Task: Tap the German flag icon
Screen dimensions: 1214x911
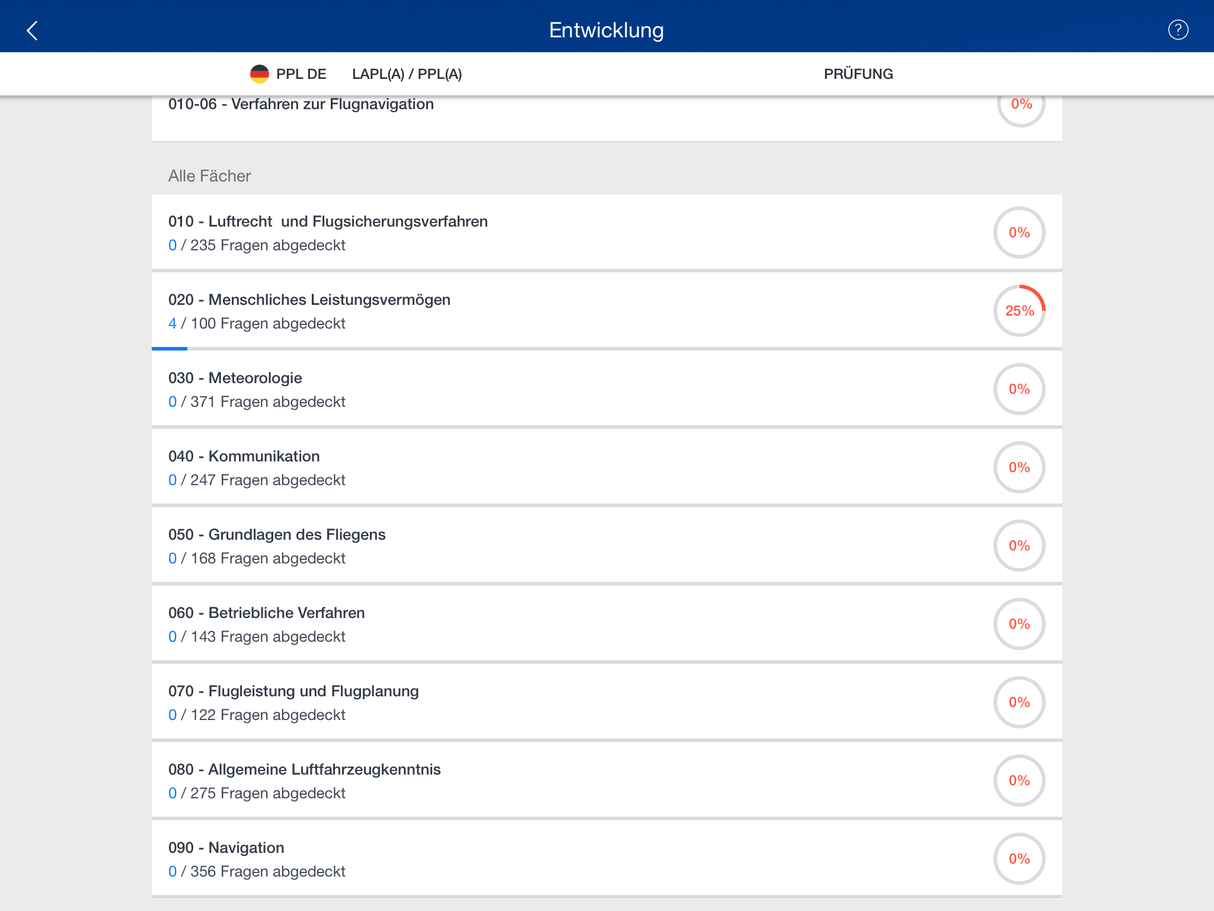Action: click(x=259, y=74)
